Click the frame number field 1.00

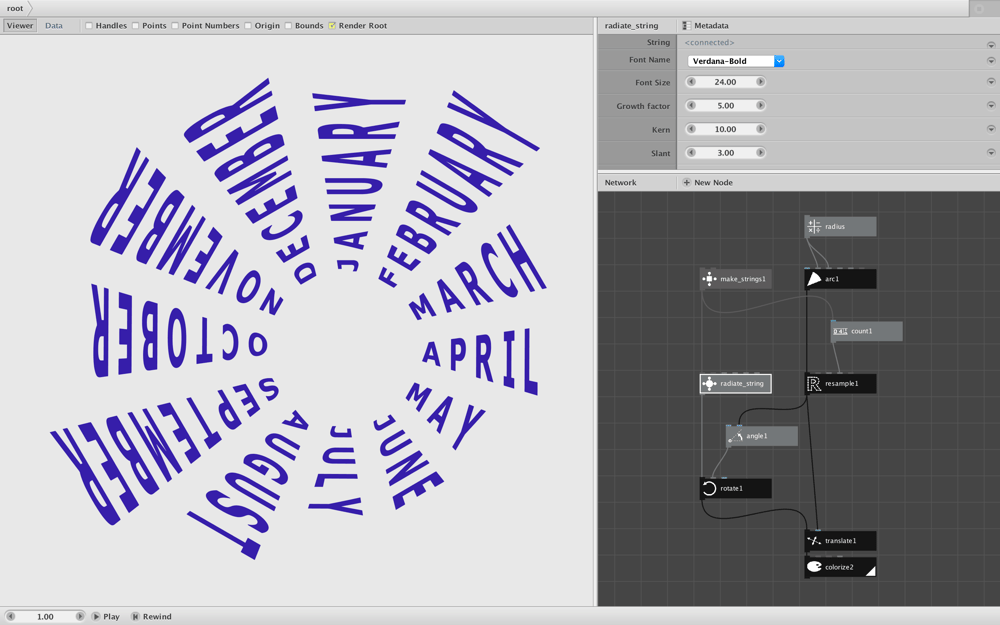point(45,616)
